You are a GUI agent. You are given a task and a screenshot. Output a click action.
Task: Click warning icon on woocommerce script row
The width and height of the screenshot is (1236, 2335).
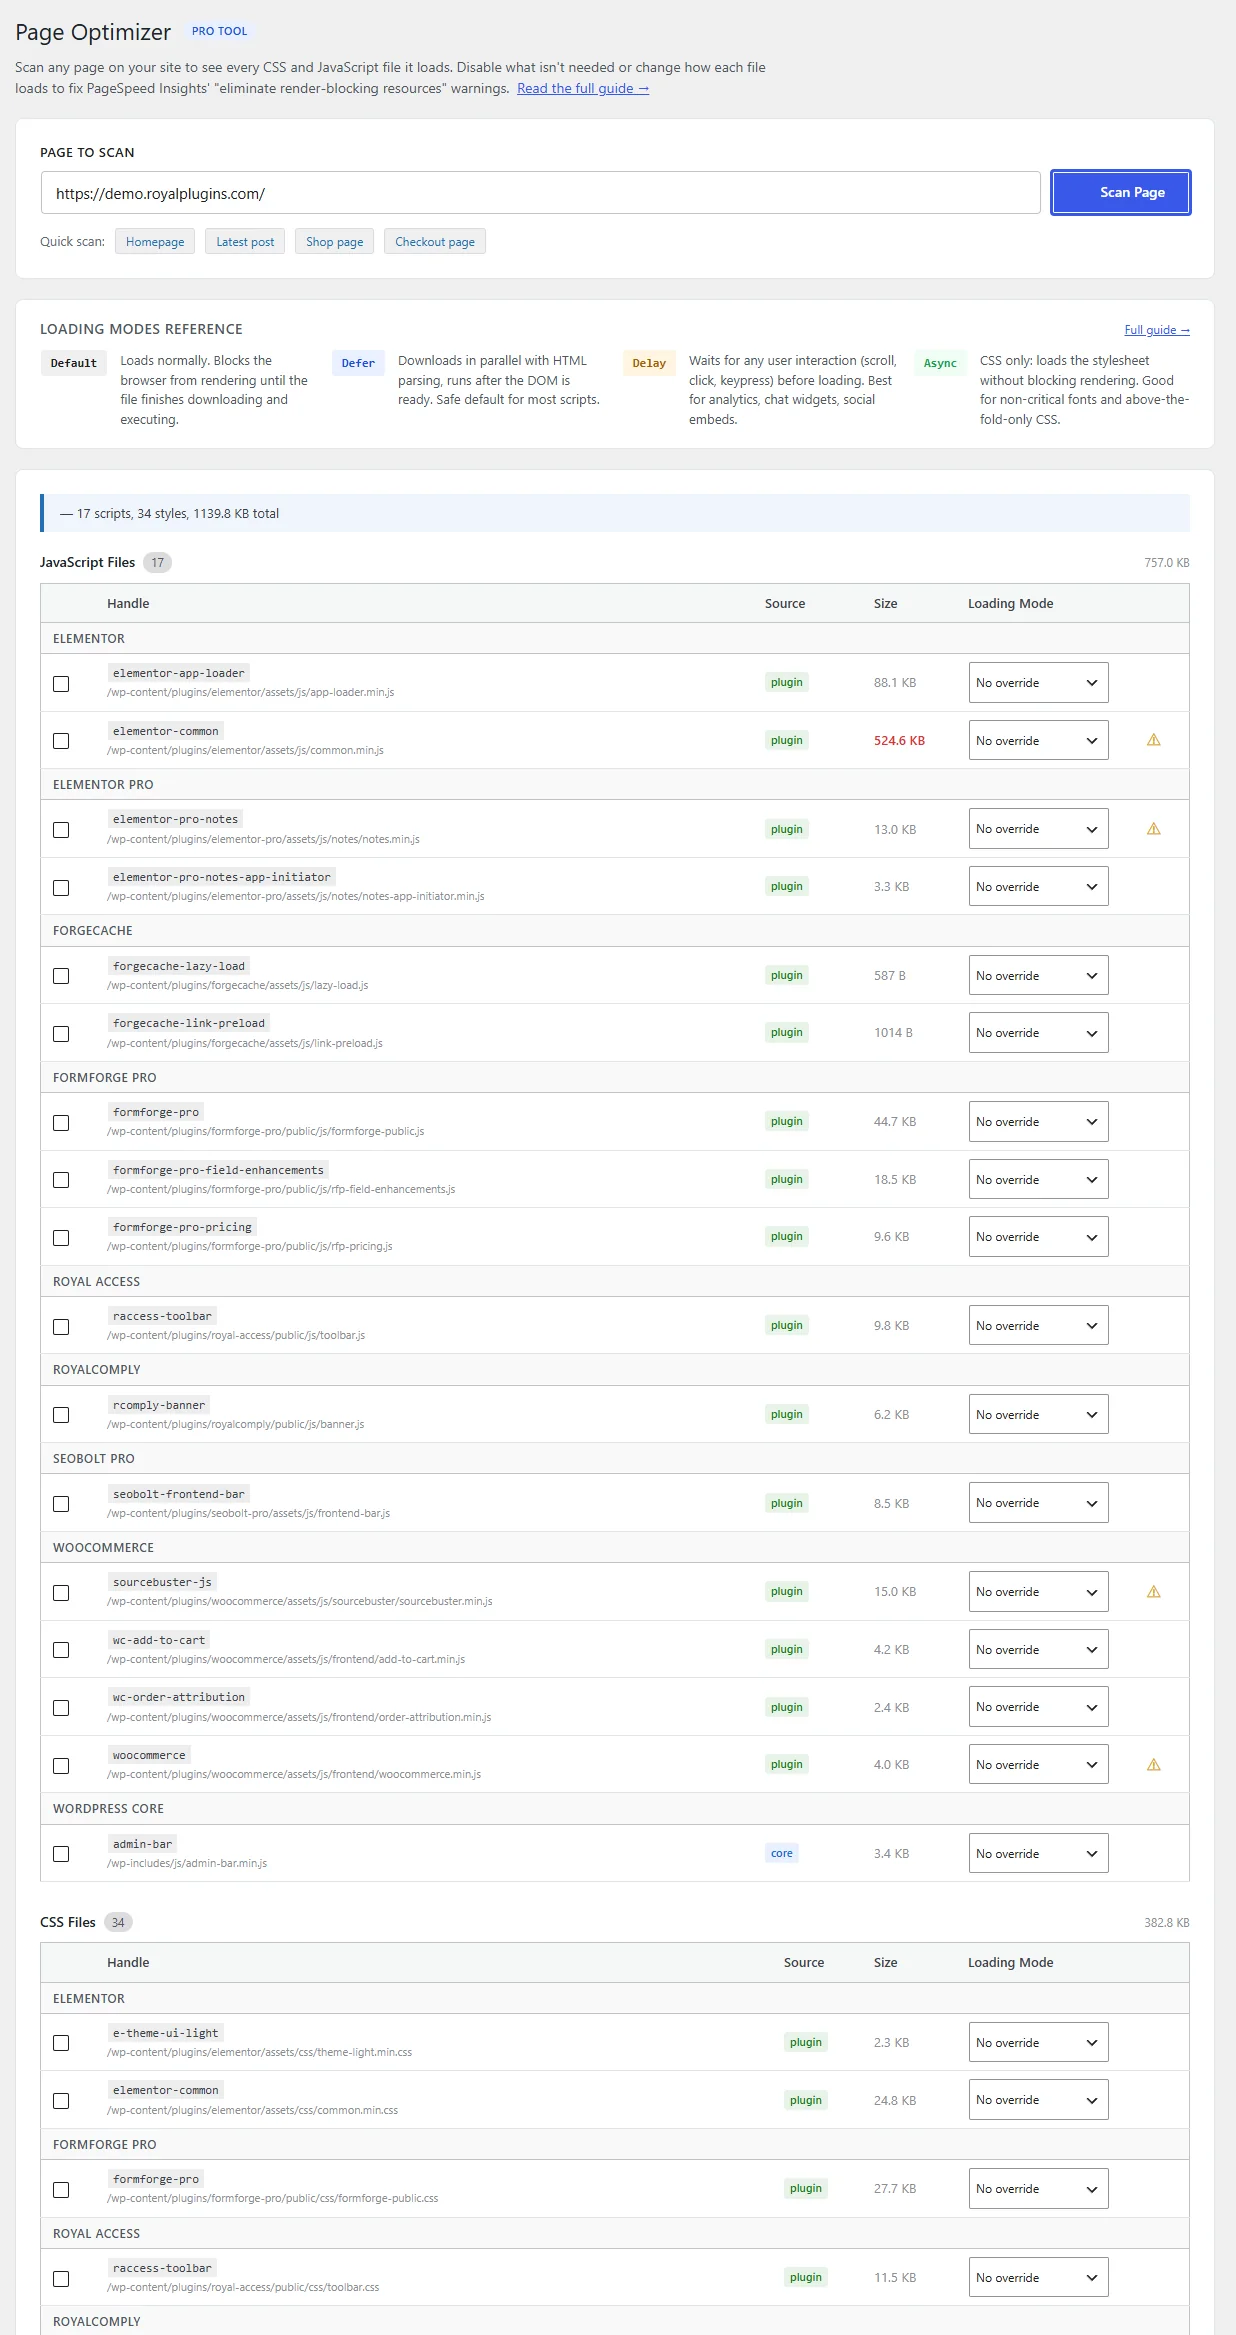[1153, 1765]
